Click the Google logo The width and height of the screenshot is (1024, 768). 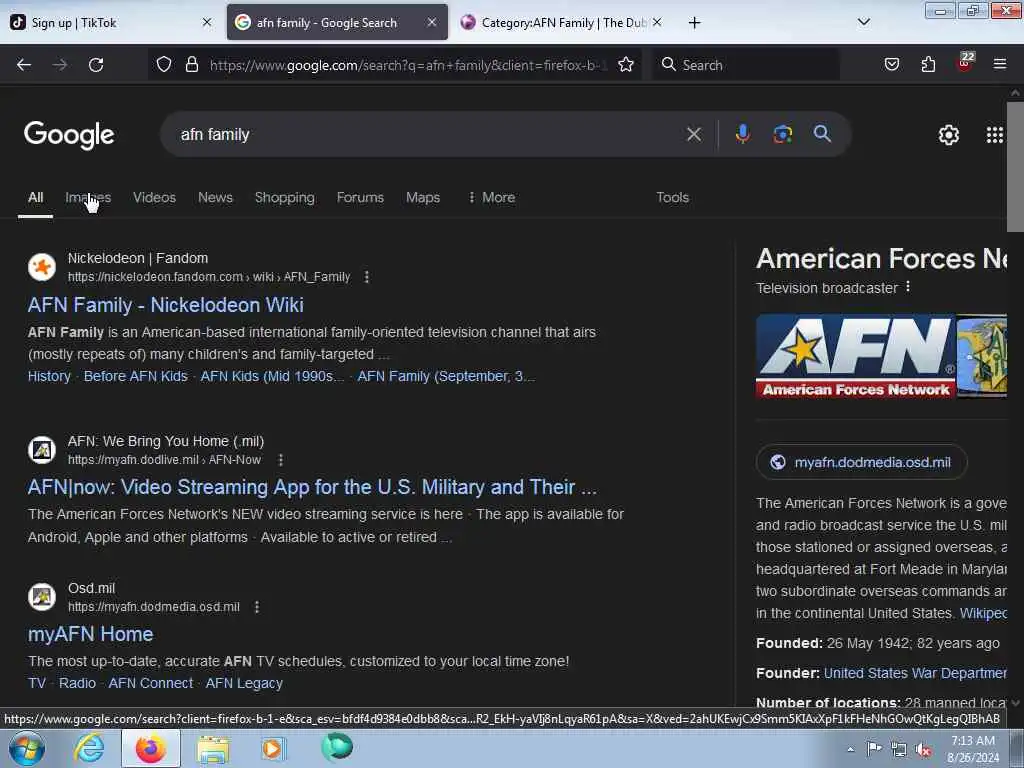tap(69, 135)
